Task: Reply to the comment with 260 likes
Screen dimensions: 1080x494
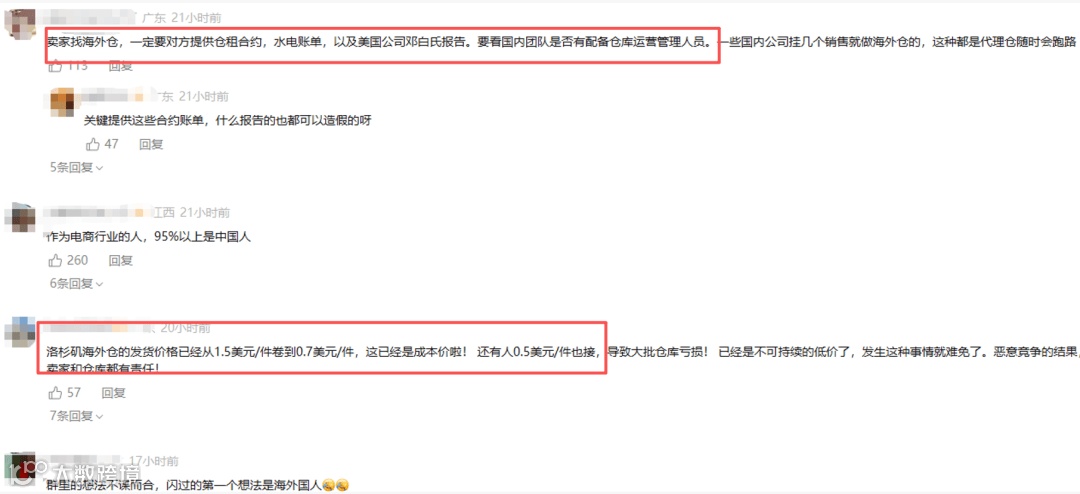Action: coord(121,260)
